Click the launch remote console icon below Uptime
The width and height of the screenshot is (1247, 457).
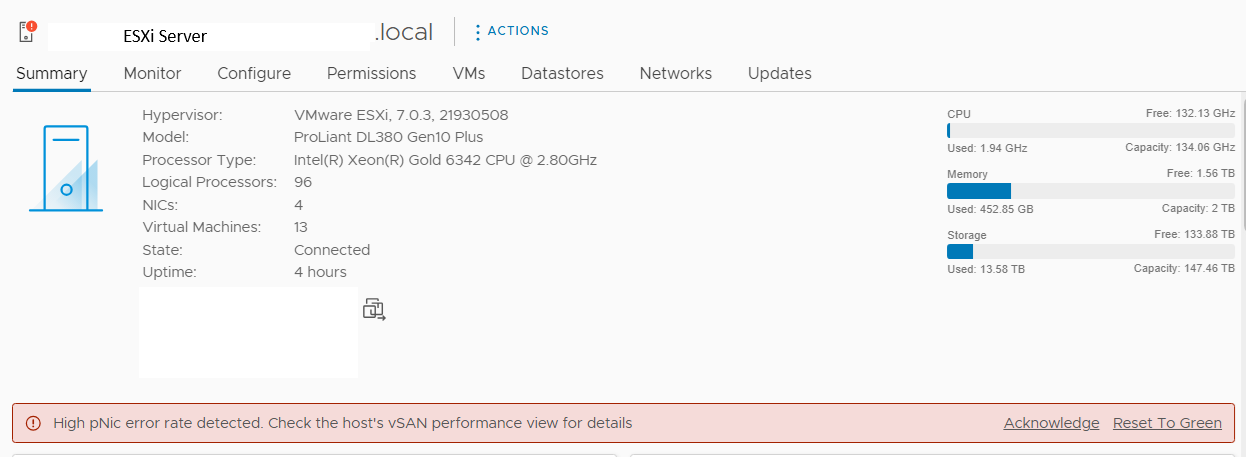pos(374,309)
